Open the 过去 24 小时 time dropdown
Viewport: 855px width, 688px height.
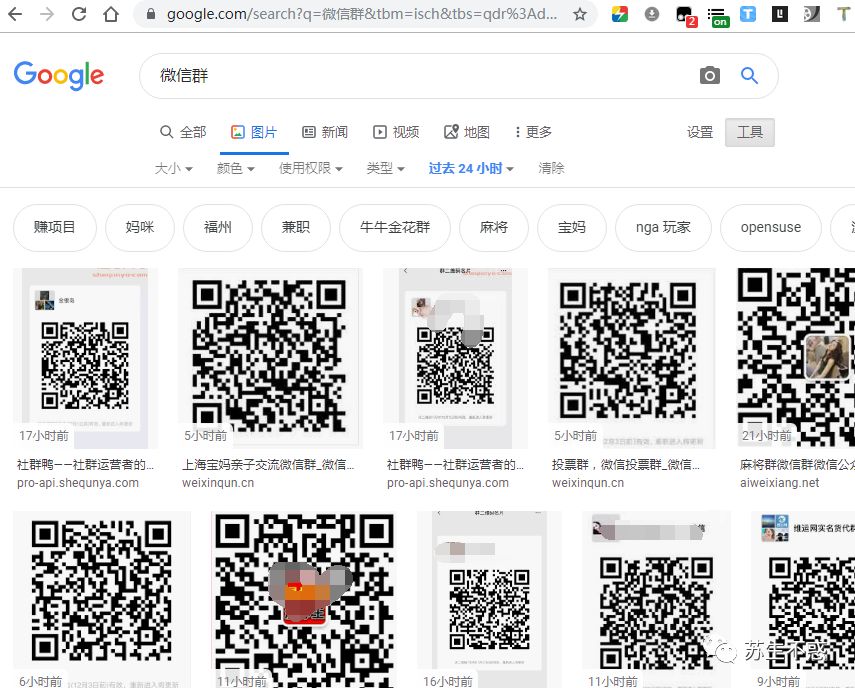pos(471,168)
